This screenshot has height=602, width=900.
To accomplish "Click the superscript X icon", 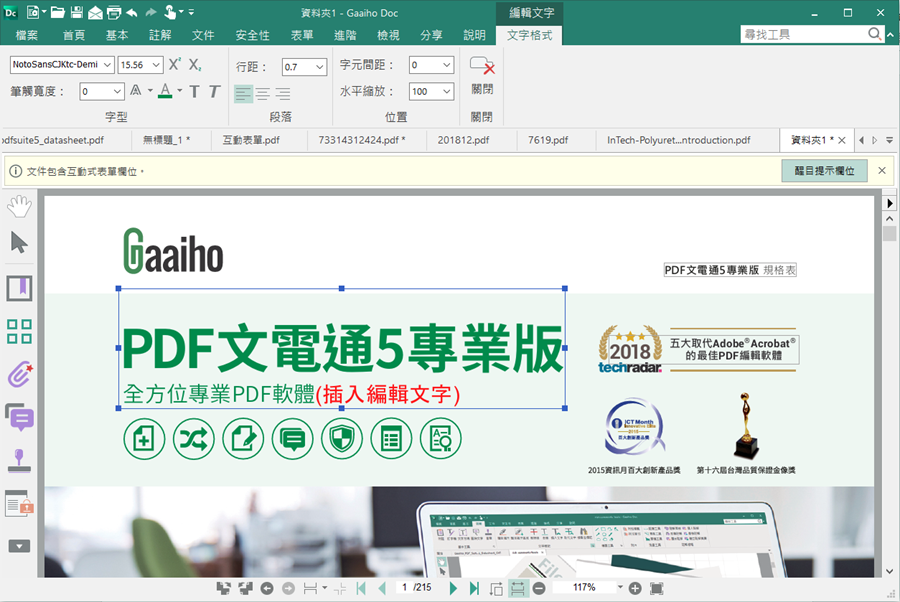I will 174,65.
